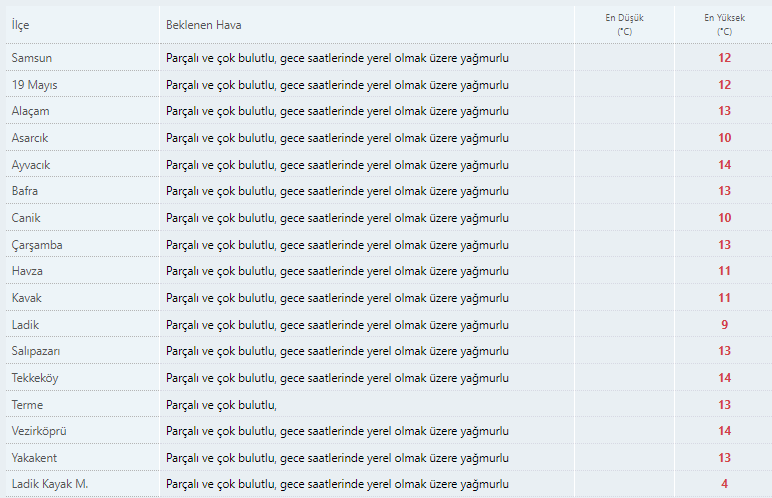Select the Ladik Kayak M. row name

[x=50, y=484]
